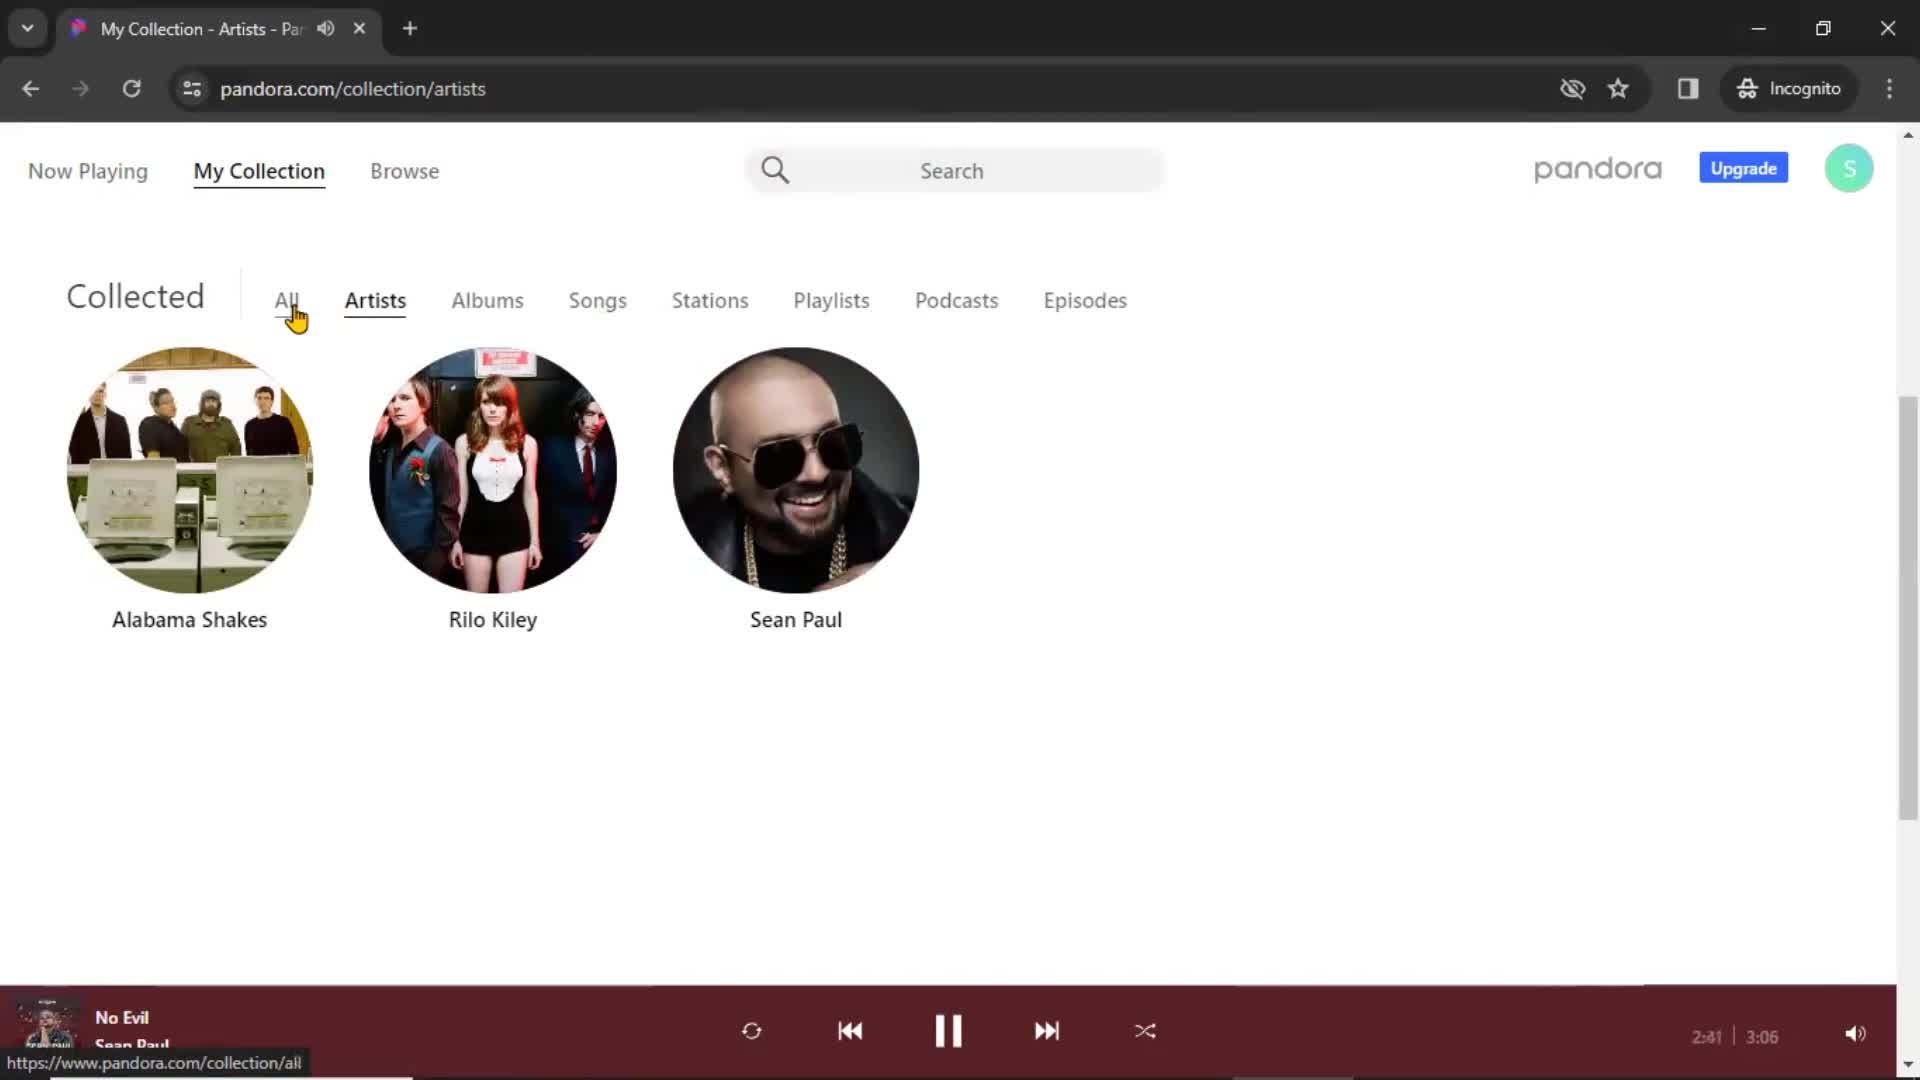Pause the current song
Image resolution: width=1920 pixels, height=1080 pixels.
[948, 1031]
